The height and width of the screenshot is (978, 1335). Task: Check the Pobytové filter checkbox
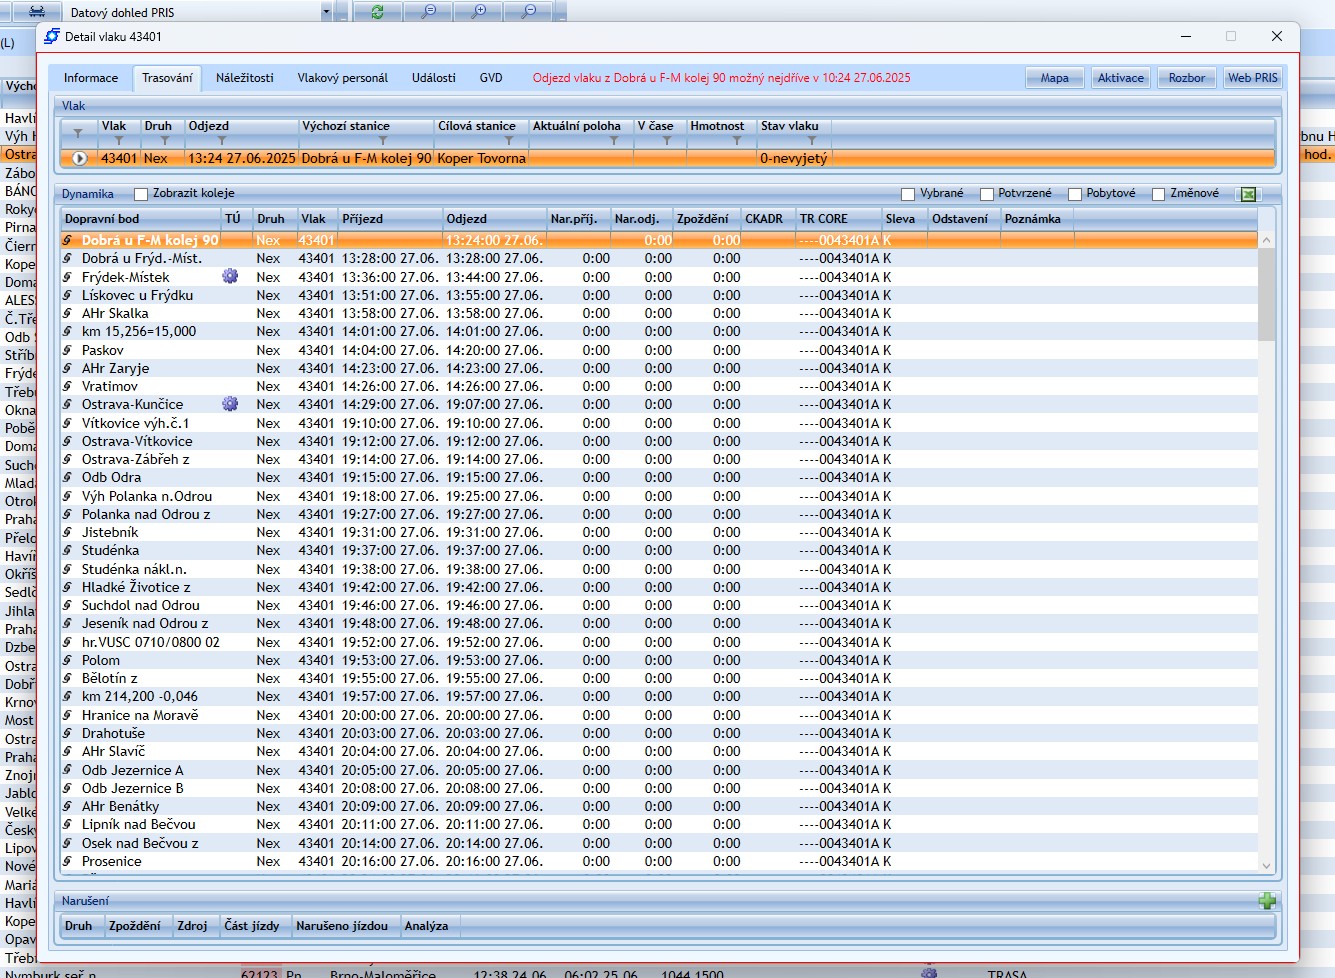[x=1075, y=194]
